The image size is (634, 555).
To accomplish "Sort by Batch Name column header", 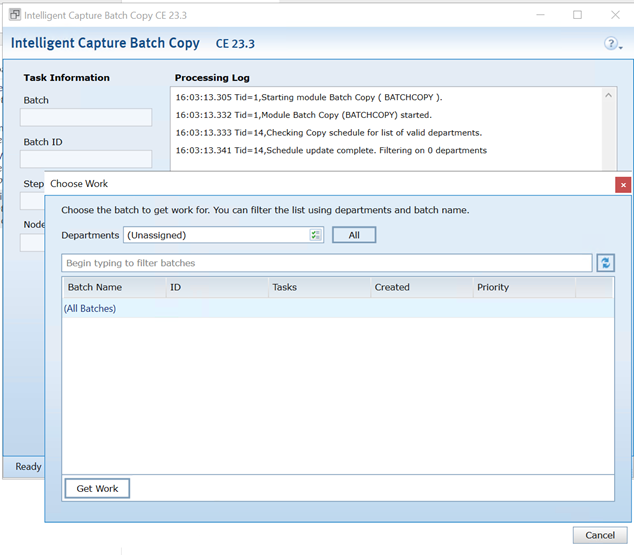I will [115, 287].
